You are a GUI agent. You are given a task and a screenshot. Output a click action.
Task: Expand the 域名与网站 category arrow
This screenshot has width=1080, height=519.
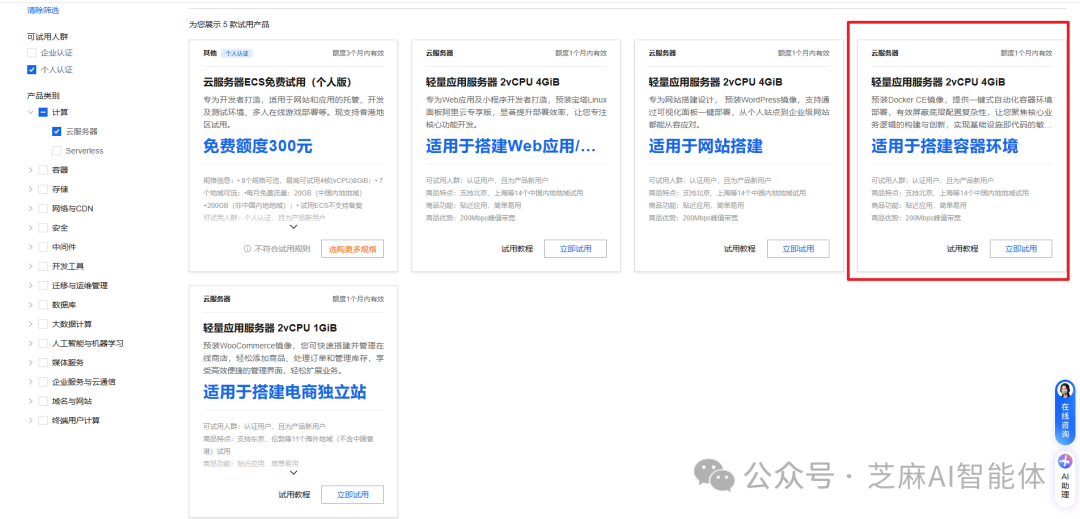click(x=30, y=401)
